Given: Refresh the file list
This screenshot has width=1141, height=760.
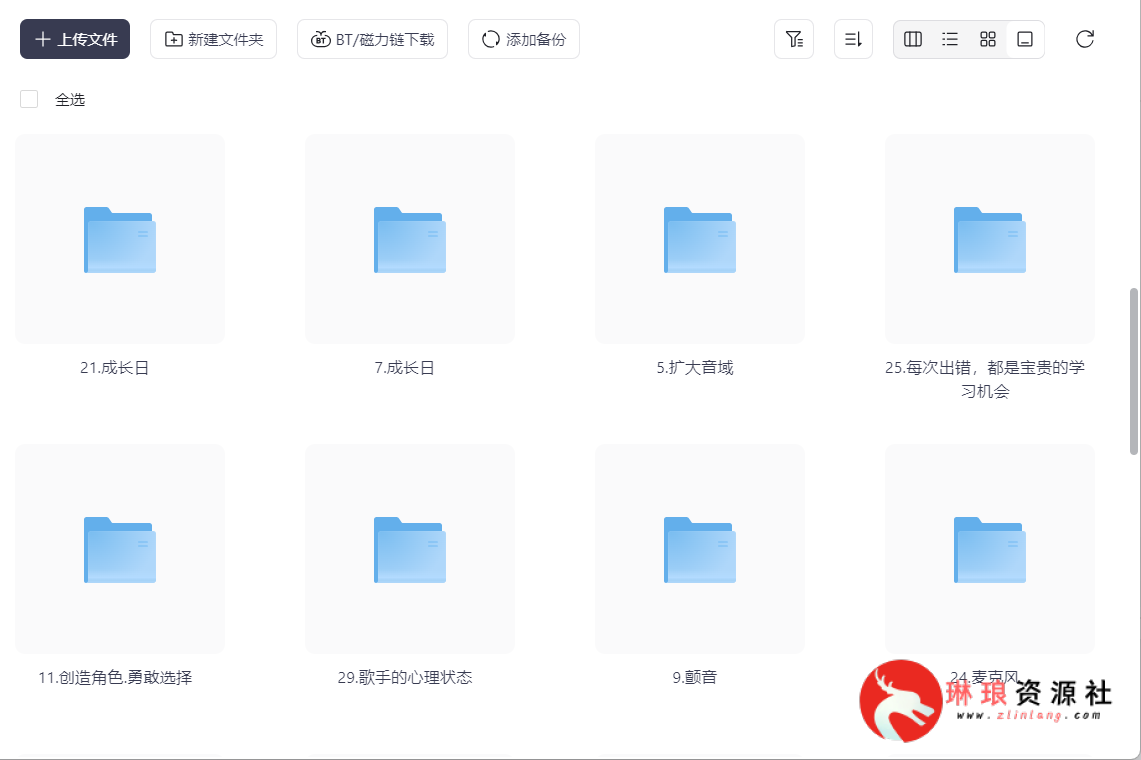Looking at the screenshot, I should (x=1084, y=39).
